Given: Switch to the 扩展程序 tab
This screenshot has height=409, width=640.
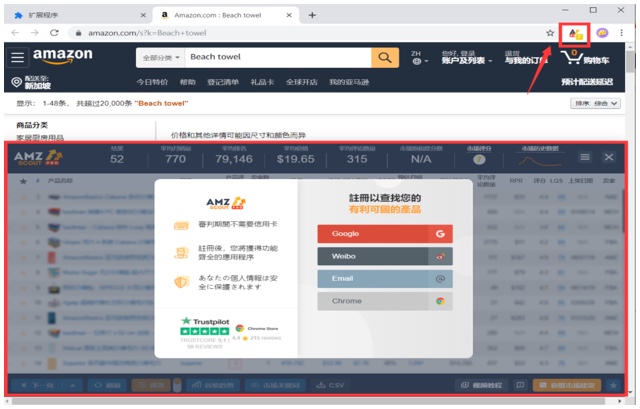Looking at the screenshot, I should click(78, 15).
